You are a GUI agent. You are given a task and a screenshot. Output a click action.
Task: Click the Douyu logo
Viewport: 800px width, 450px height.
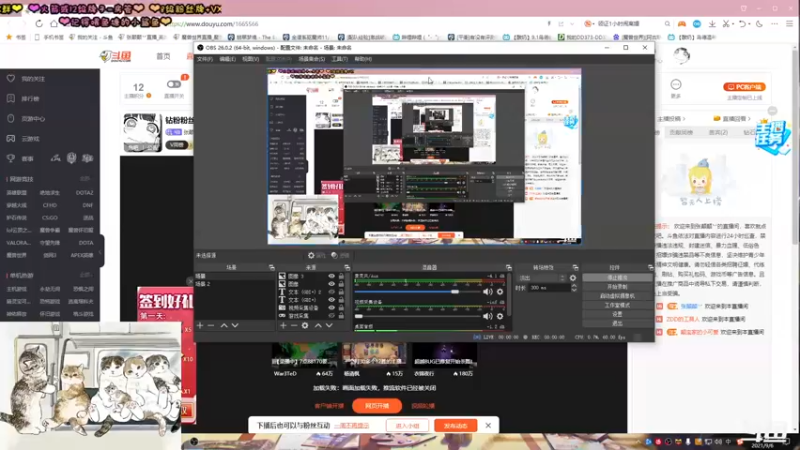pos(116,56)
